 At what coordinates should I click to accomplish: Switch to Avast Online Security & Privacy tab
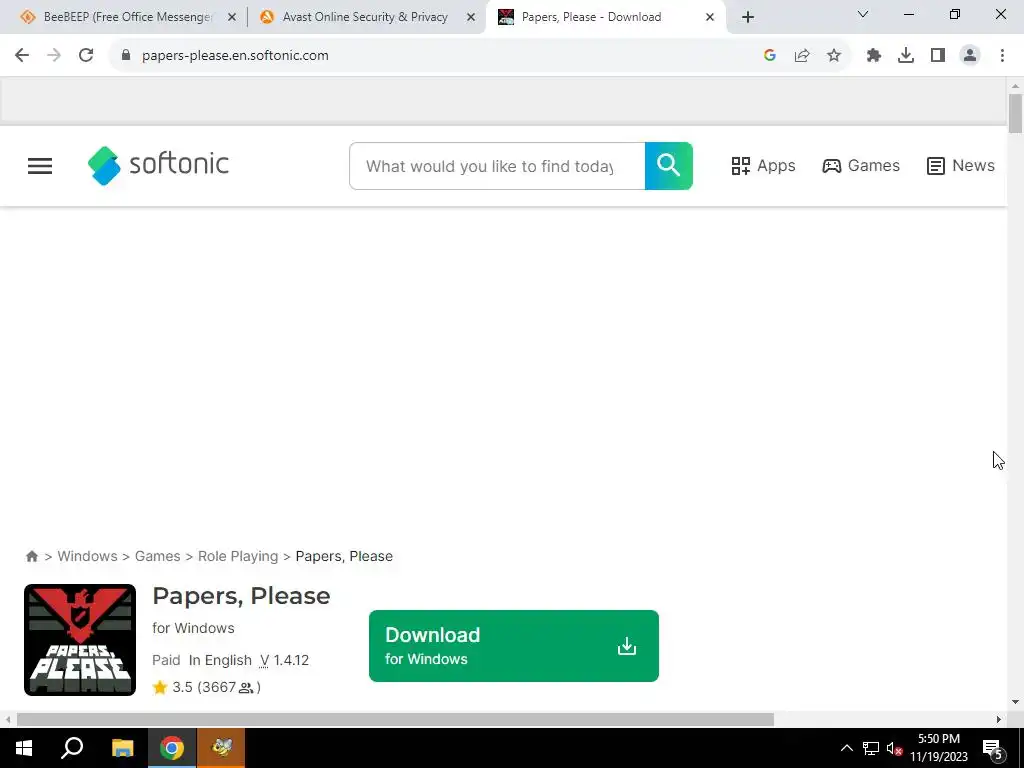coord(366,17)
